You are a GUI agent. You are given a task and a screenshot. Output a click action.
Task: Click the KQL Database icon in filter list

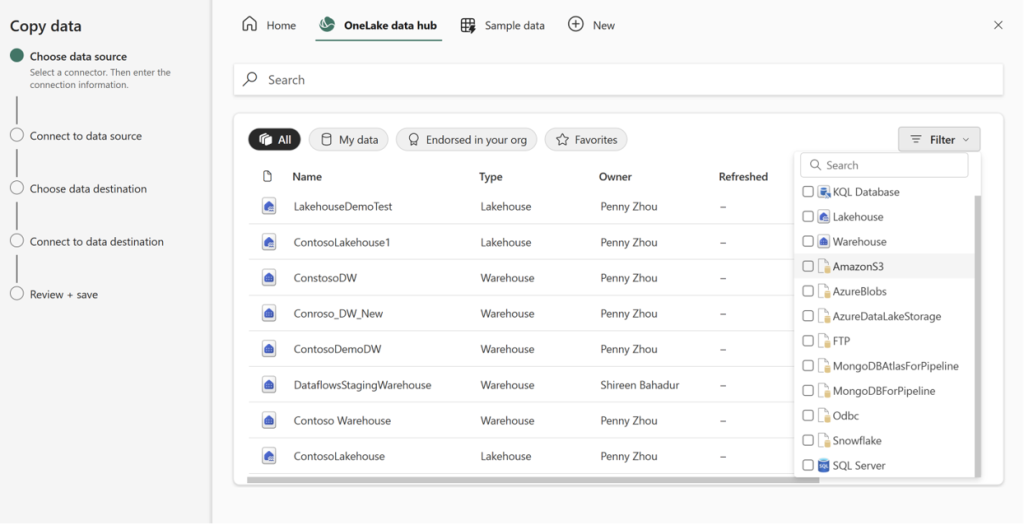pyautogui.click(x=824, y=192)
